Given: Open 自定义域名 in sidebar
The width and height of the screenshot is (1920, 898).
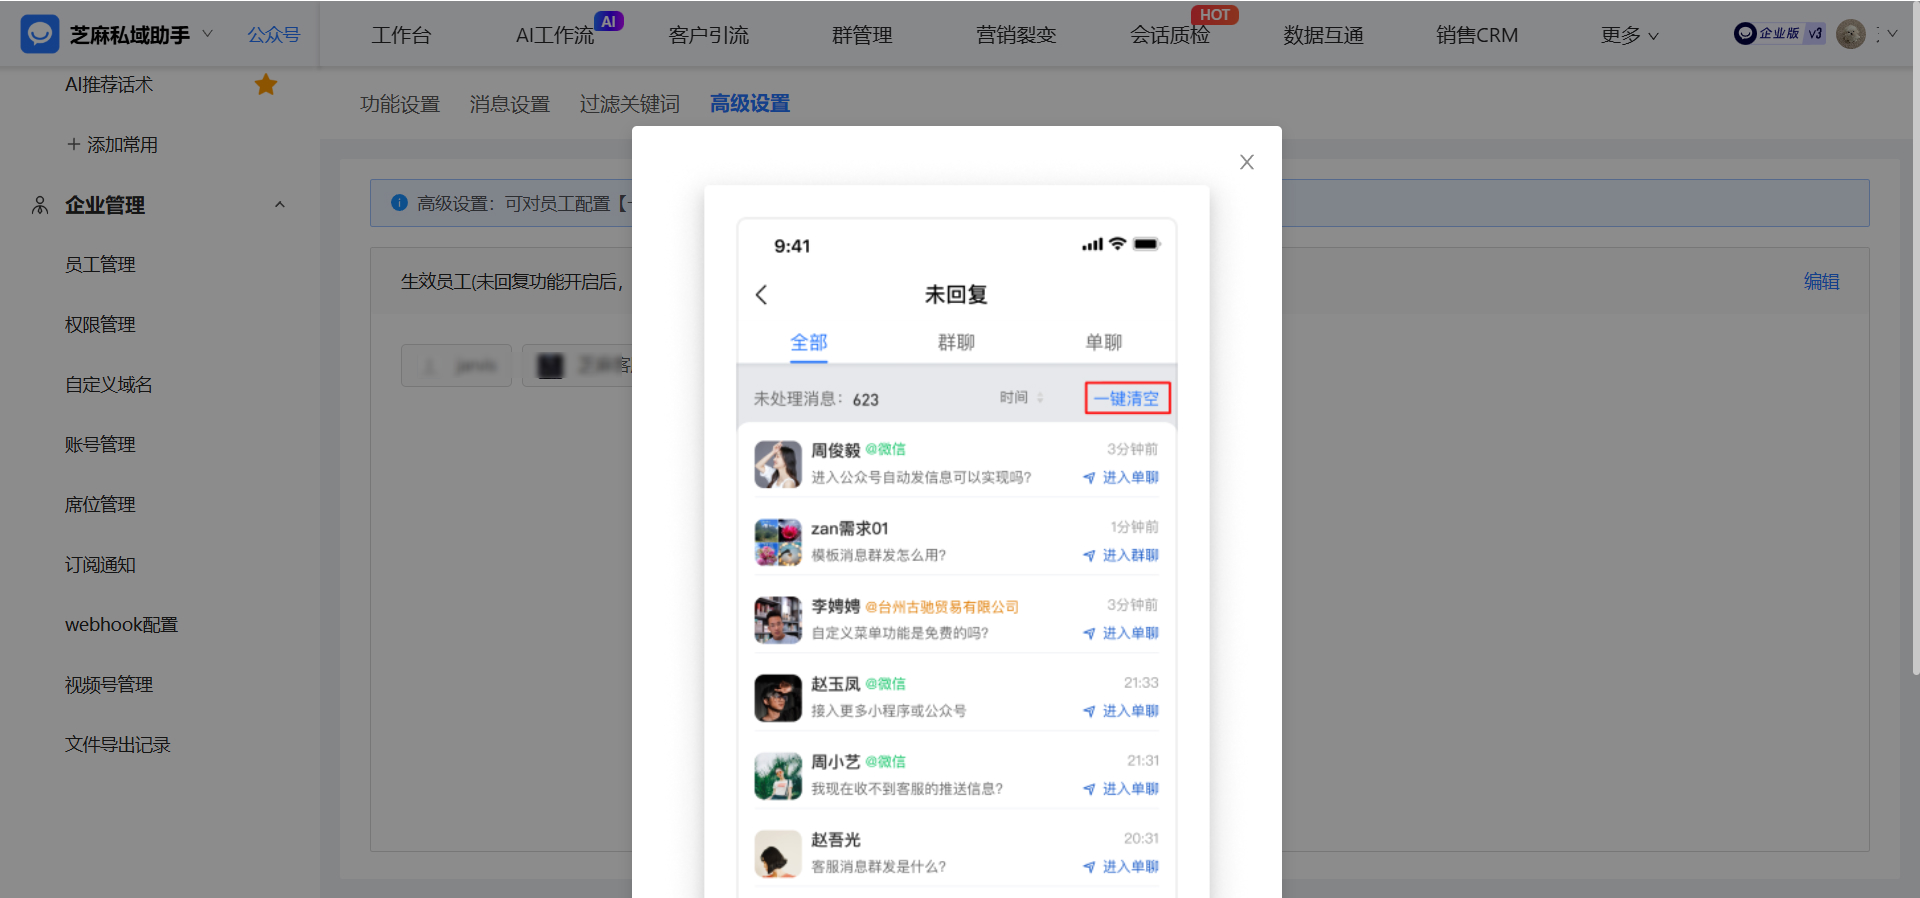Looking at the screenshot, I should click(109, 385).
